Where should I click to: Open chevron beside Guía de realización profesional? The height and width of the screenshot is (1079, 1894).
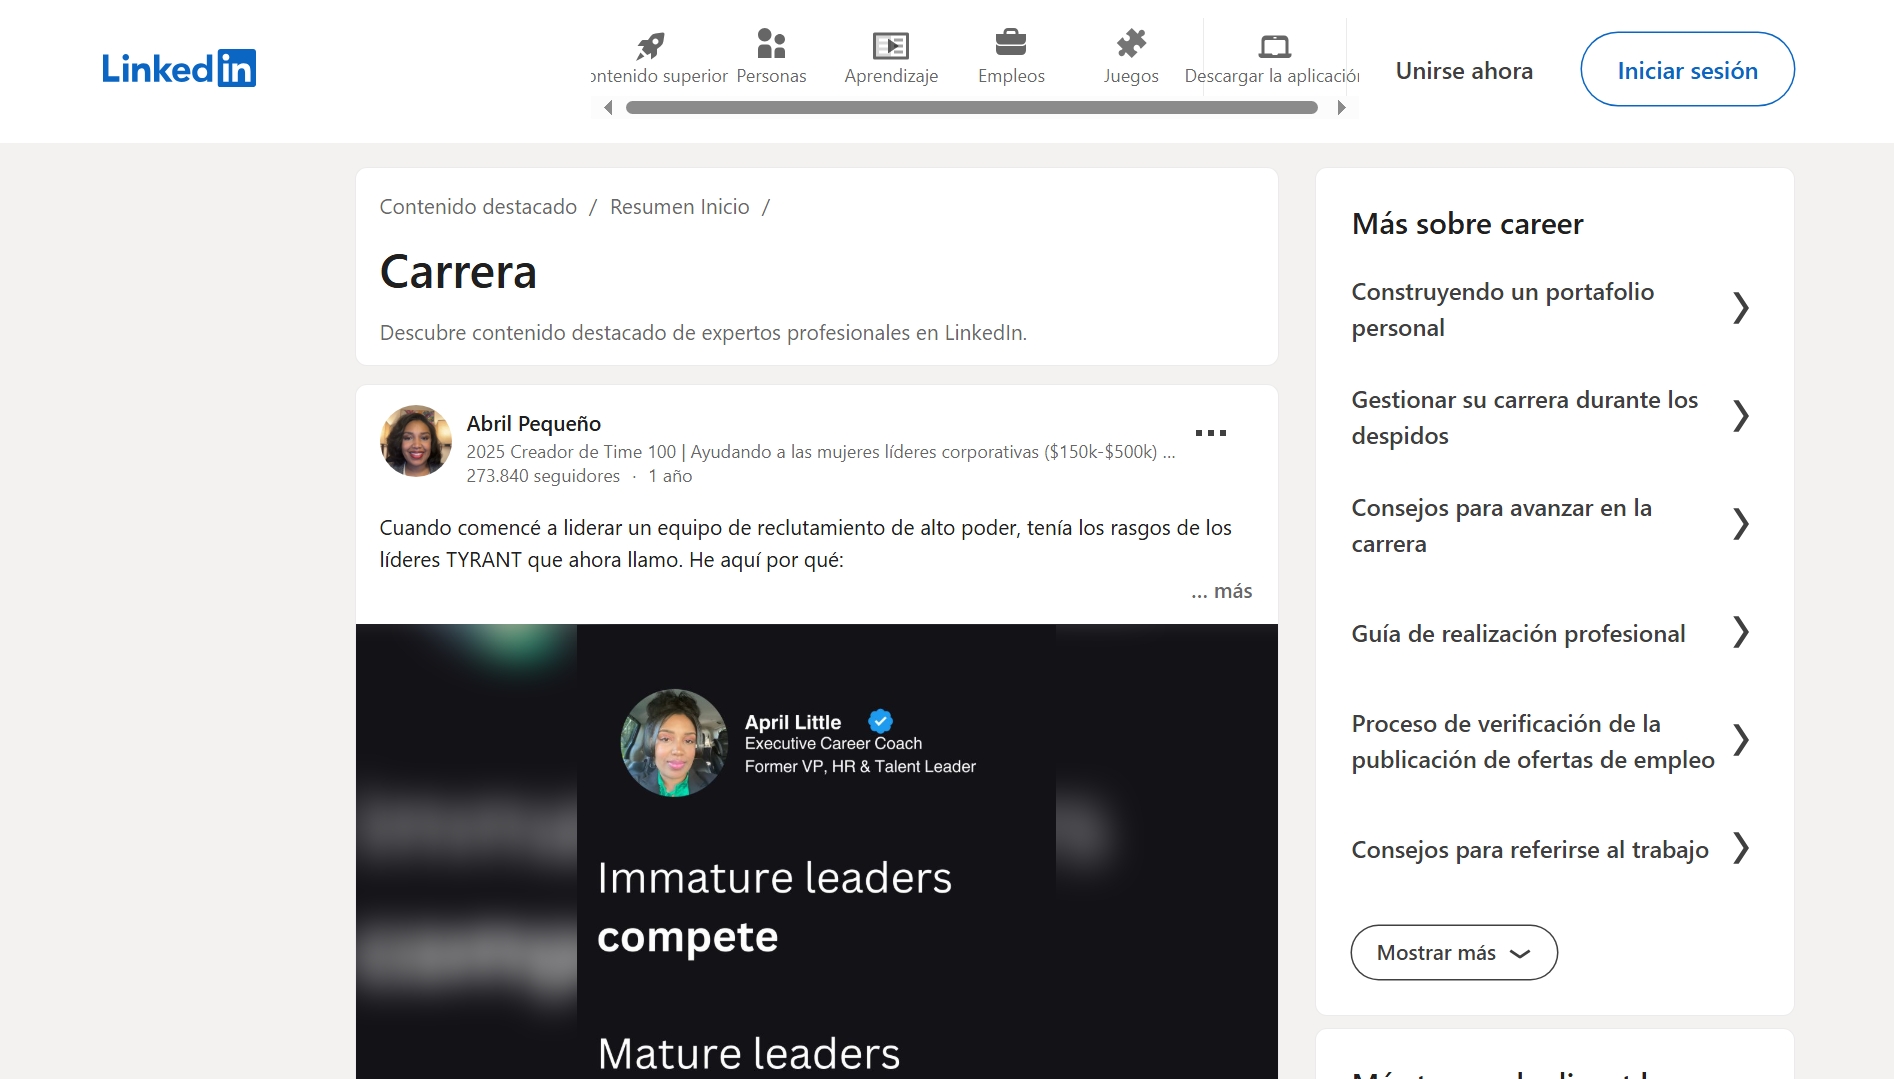coord(1740,633)
